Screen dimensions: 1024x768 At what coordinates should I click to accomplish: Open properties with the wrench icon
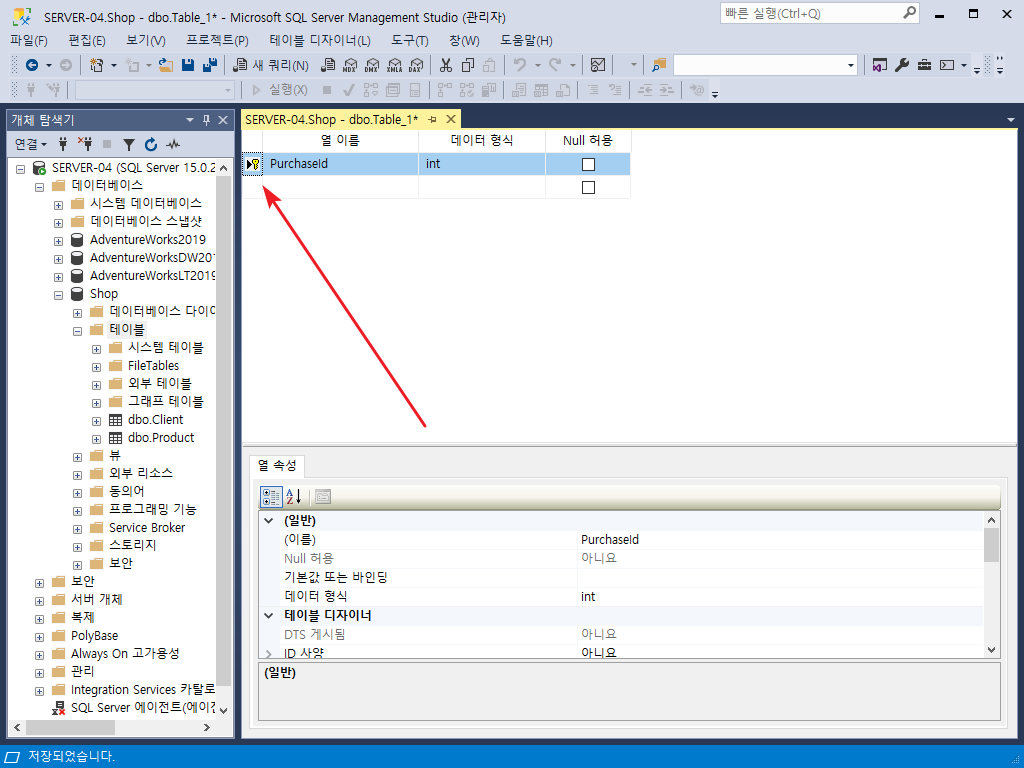[902, 65]
